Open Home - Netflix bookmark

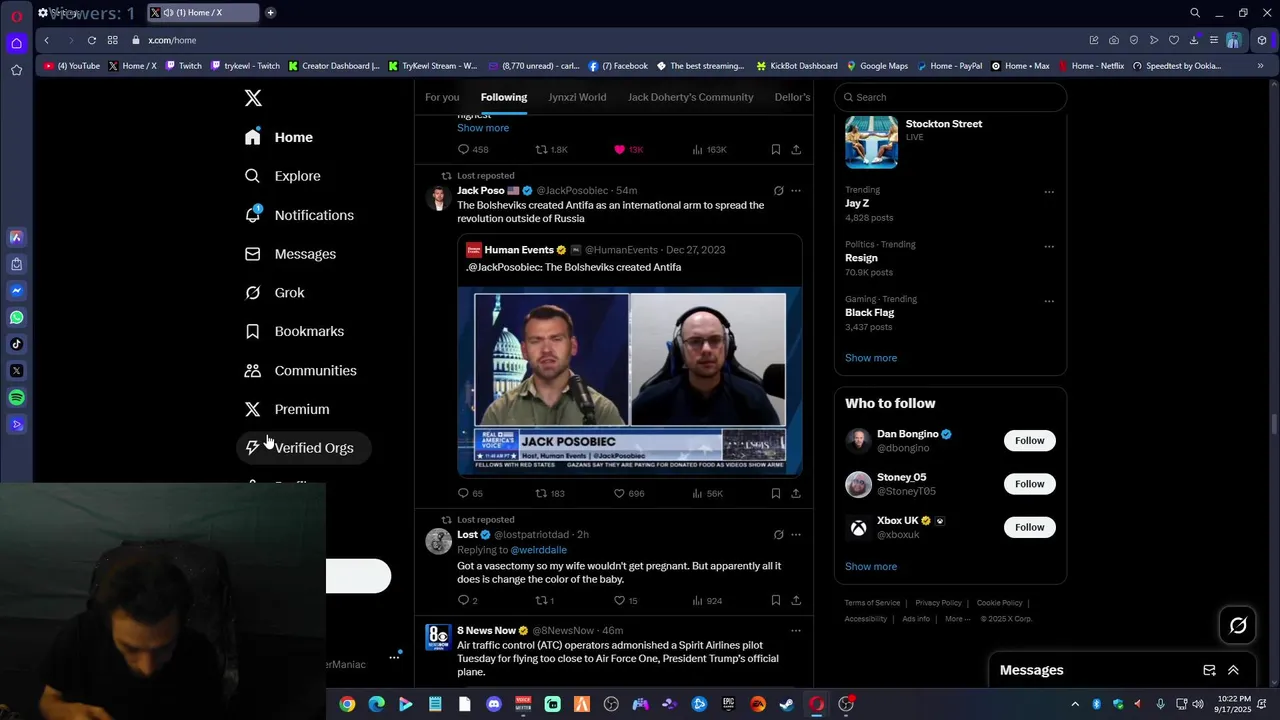(1091, 66)
